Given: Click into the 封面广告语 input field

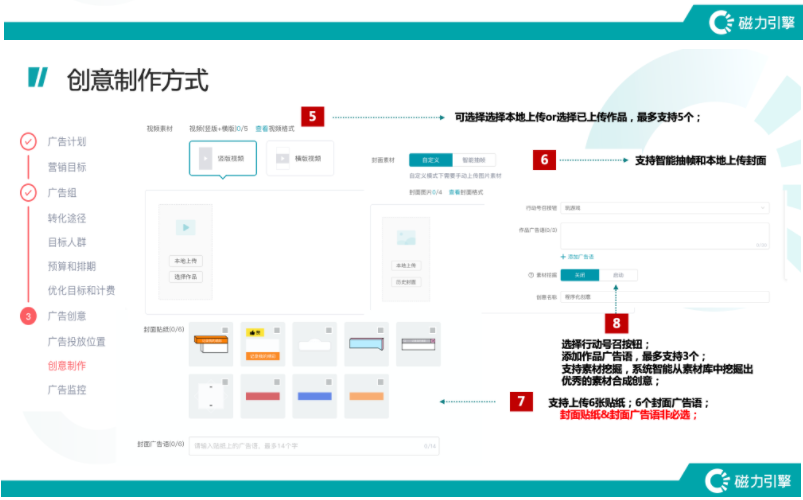Looking at the screenshot, I should tap(314, 446).
